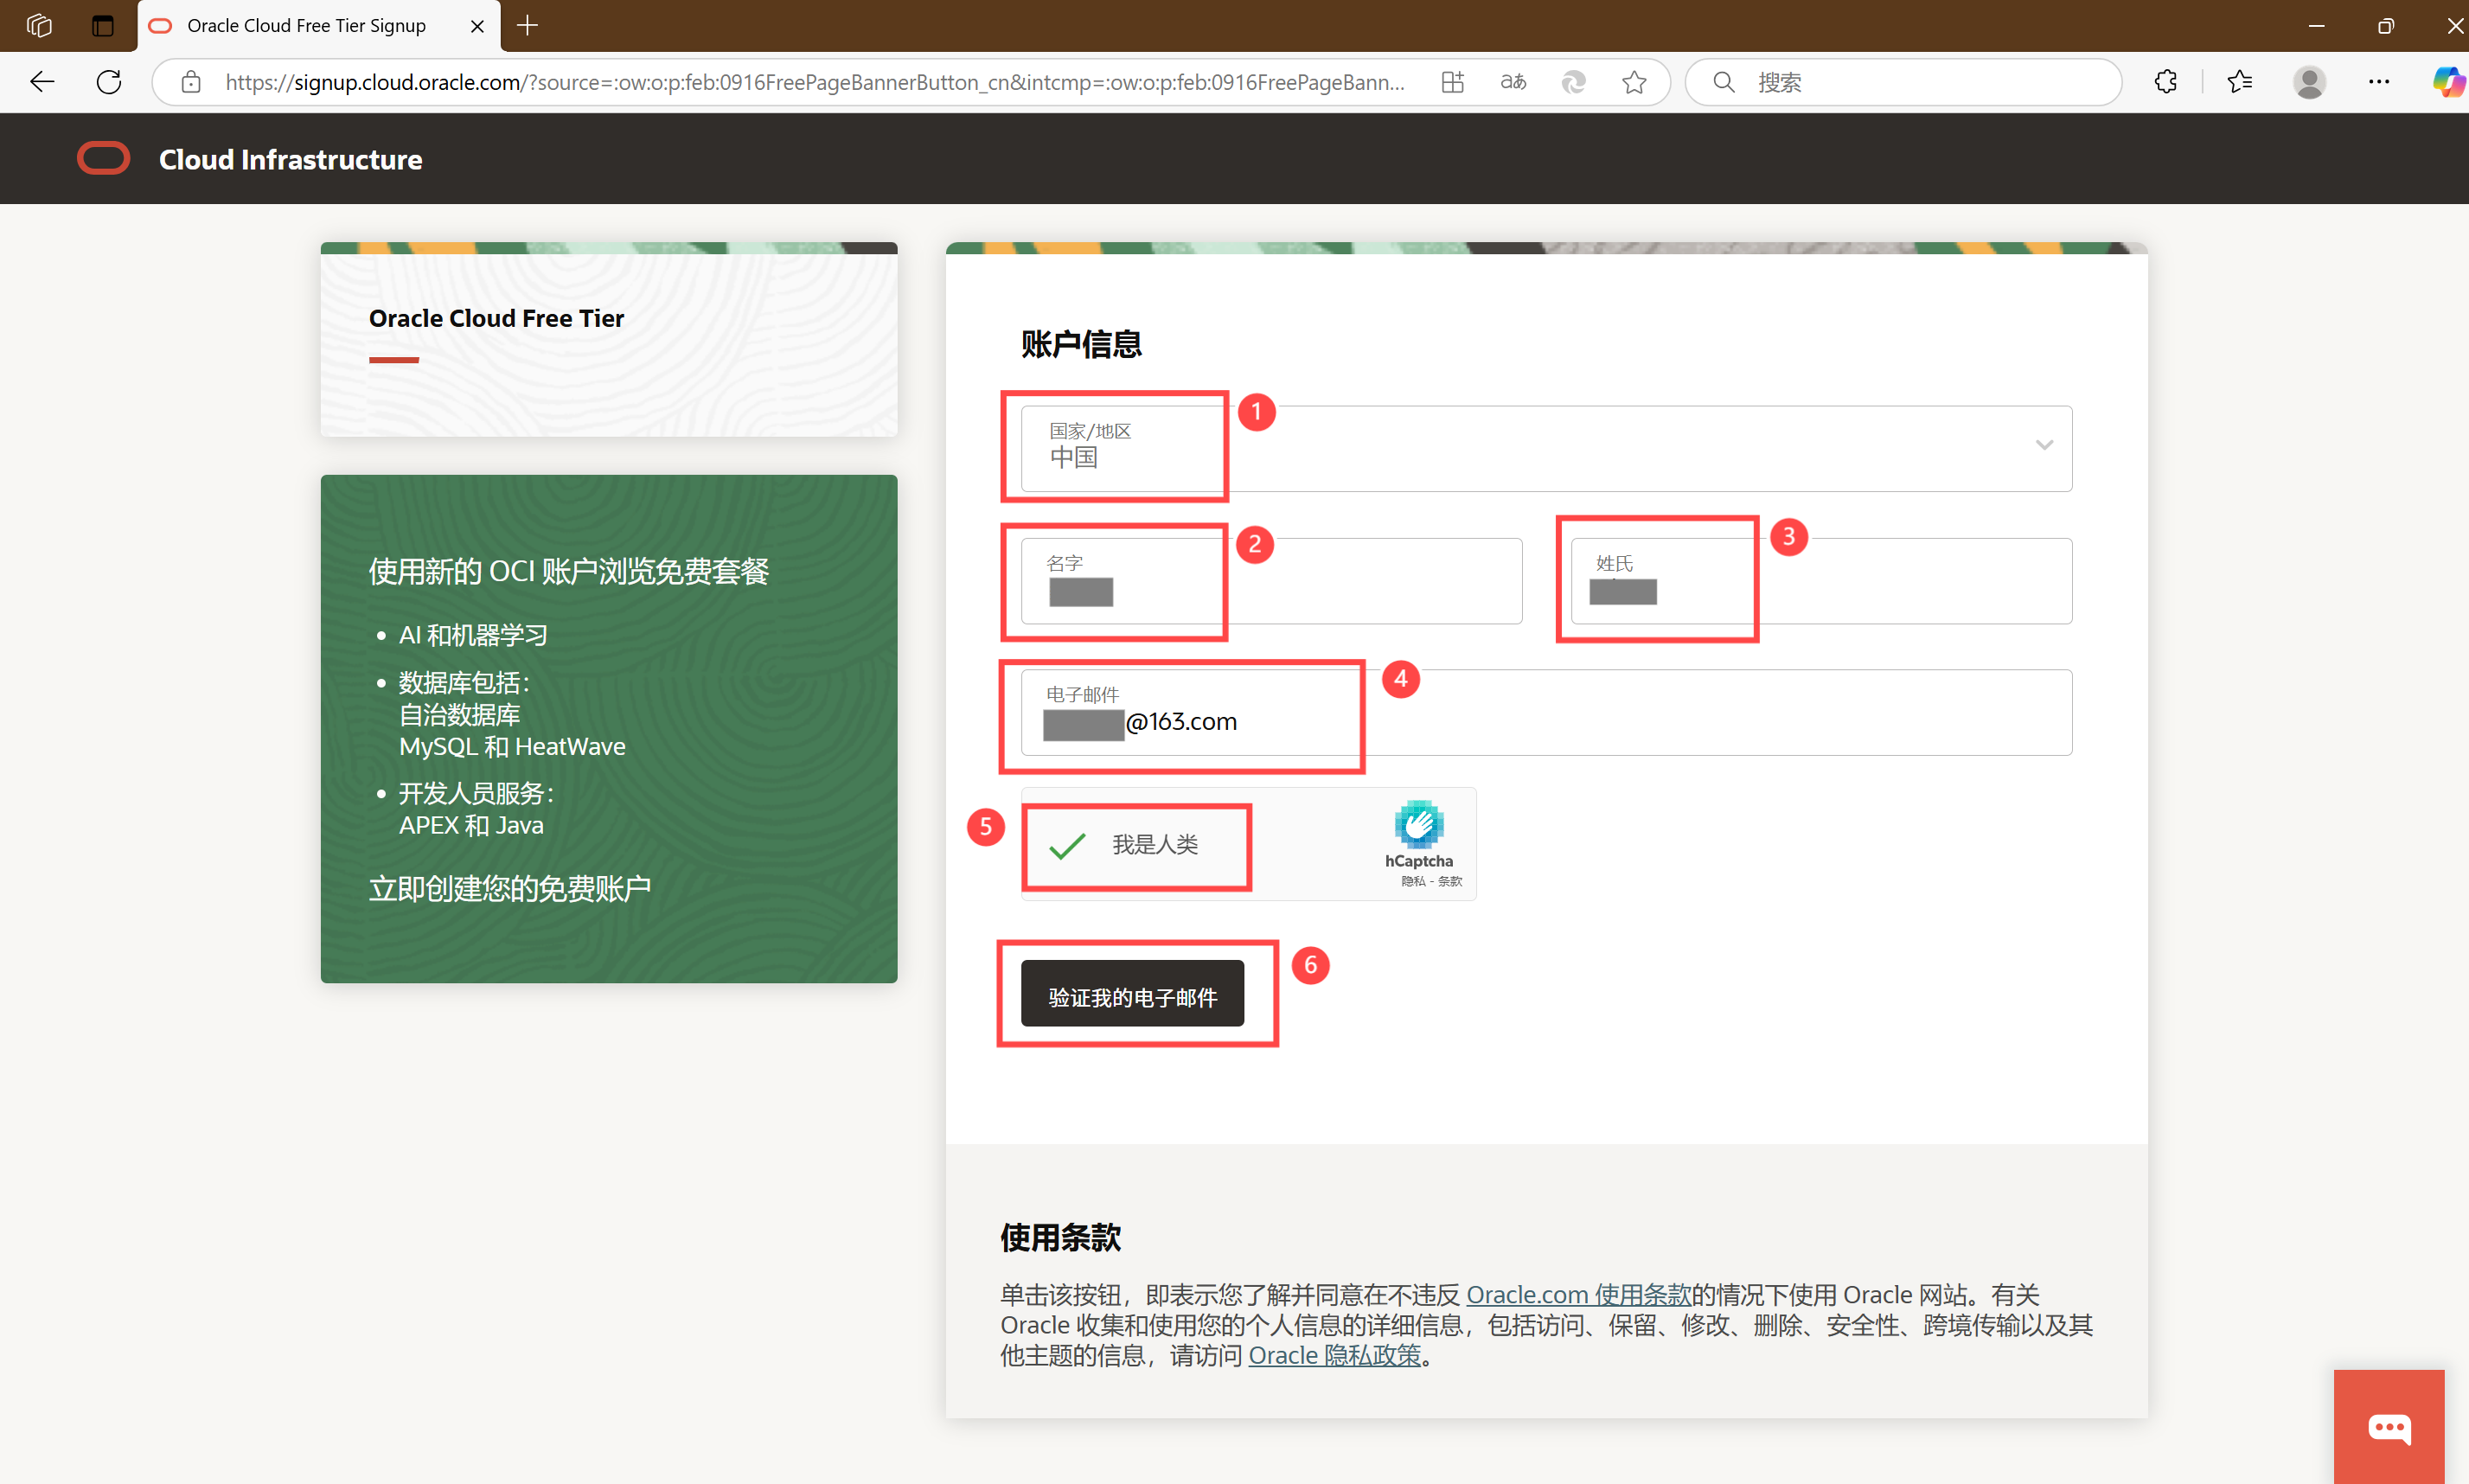2469x1484 pixels.
Task: Click the browser back arrow
Action: pos(42,82)
